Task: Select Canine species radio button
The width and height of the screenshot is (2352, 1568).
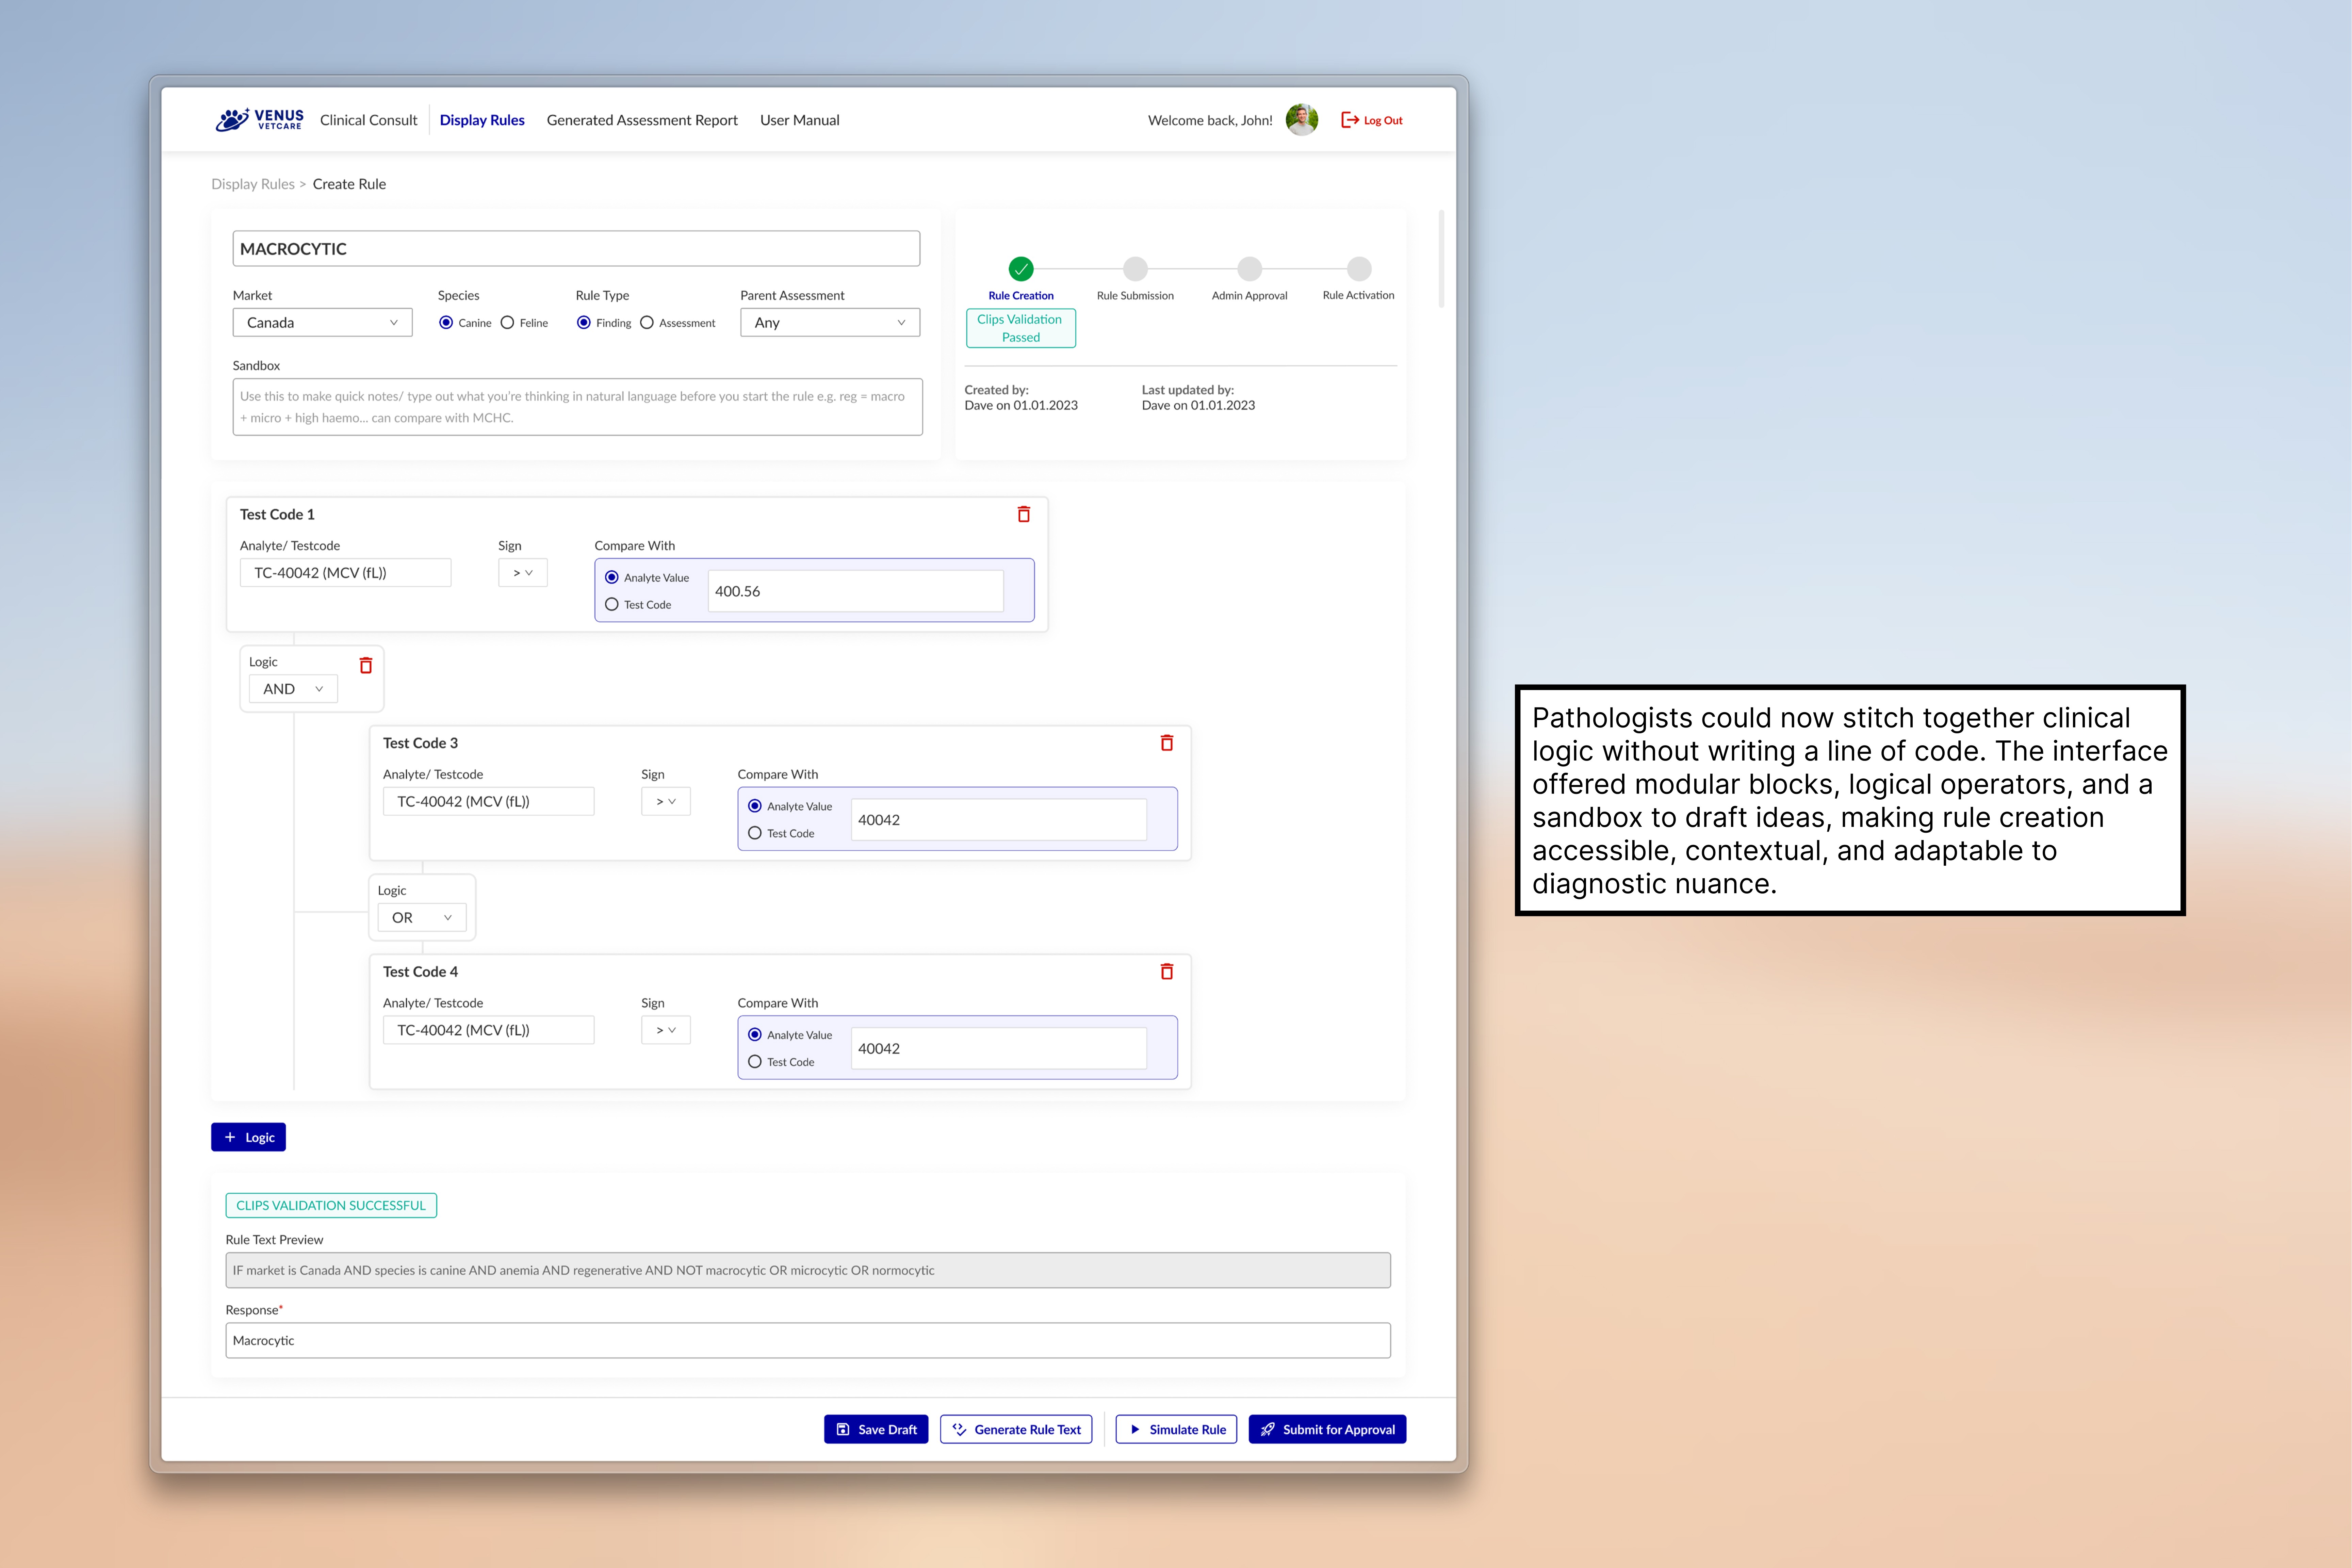Action: (446, 323)
